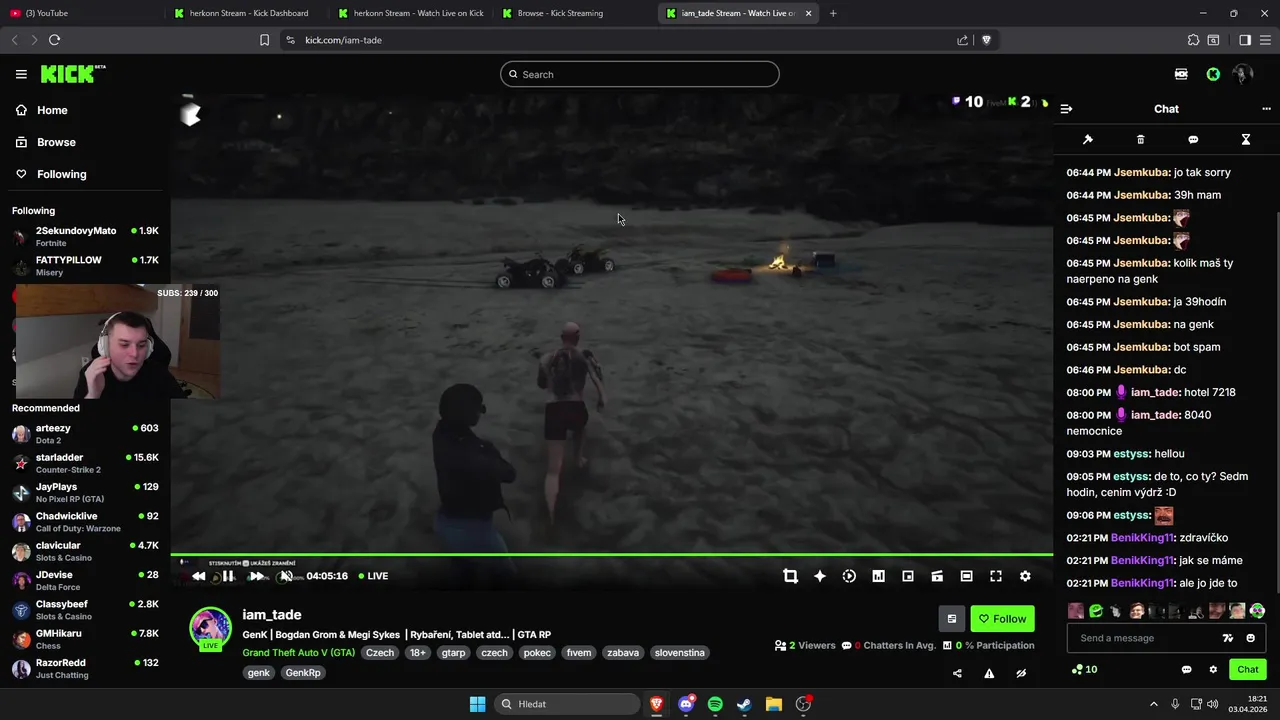Click the crop icon in player controls
This screenshot has height=720, width=1280.
[790, 576]
